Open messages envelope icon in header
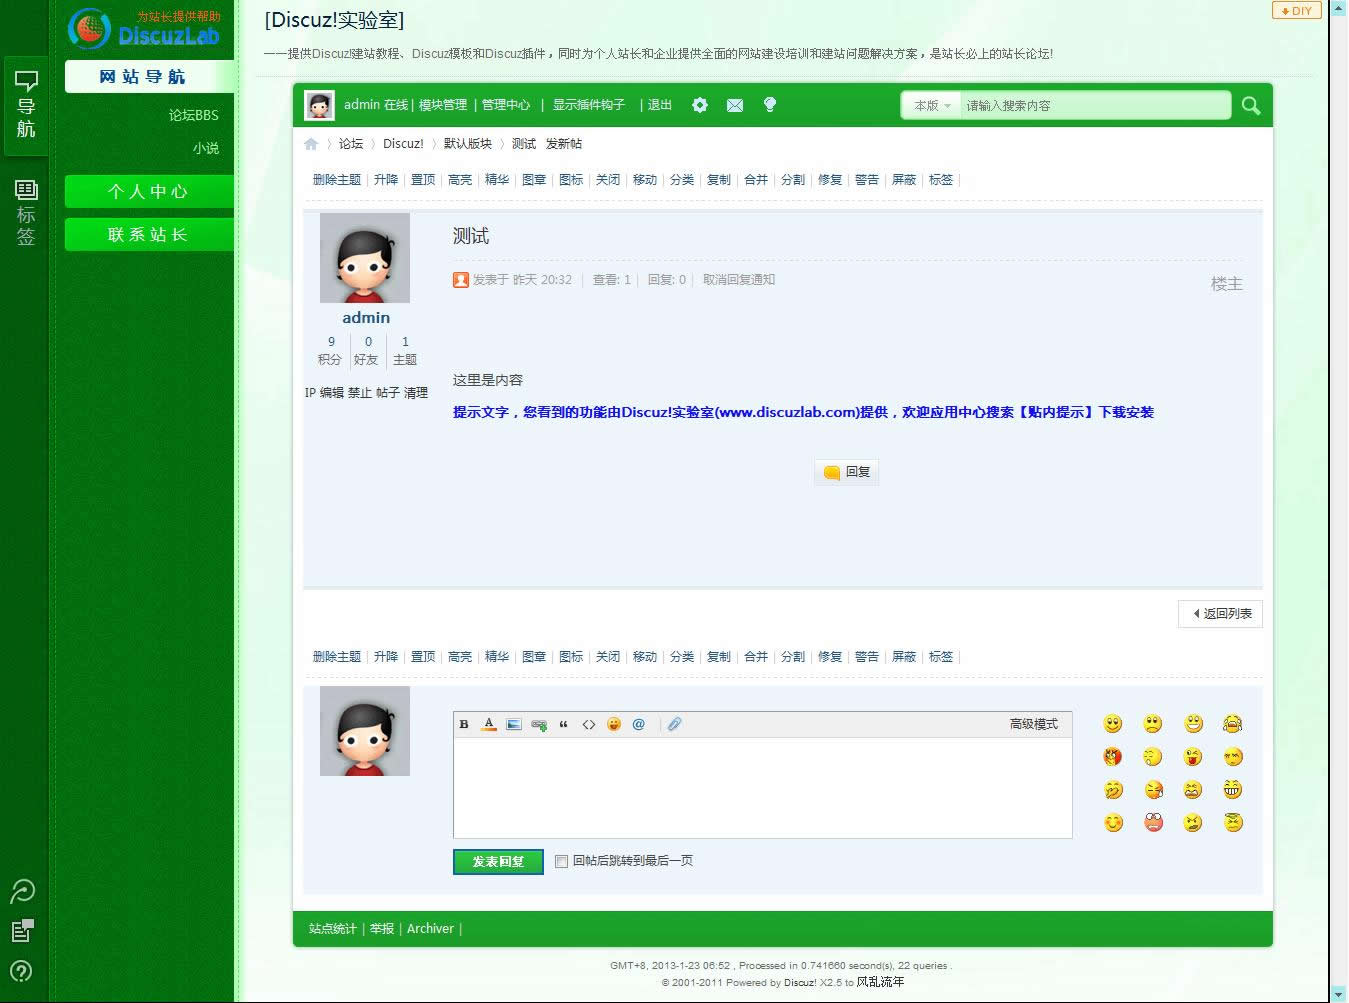Viewport: 1349px width, 1003px height. point(735,105)
